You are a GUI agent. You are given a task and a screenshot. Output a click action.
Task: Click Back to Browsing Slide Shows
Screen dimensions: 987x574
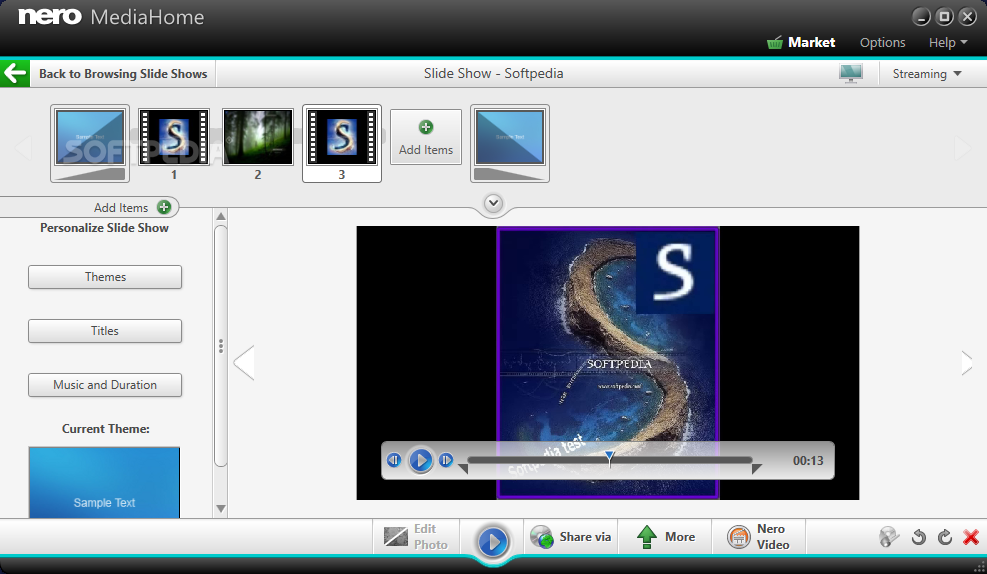click(123, 74)
